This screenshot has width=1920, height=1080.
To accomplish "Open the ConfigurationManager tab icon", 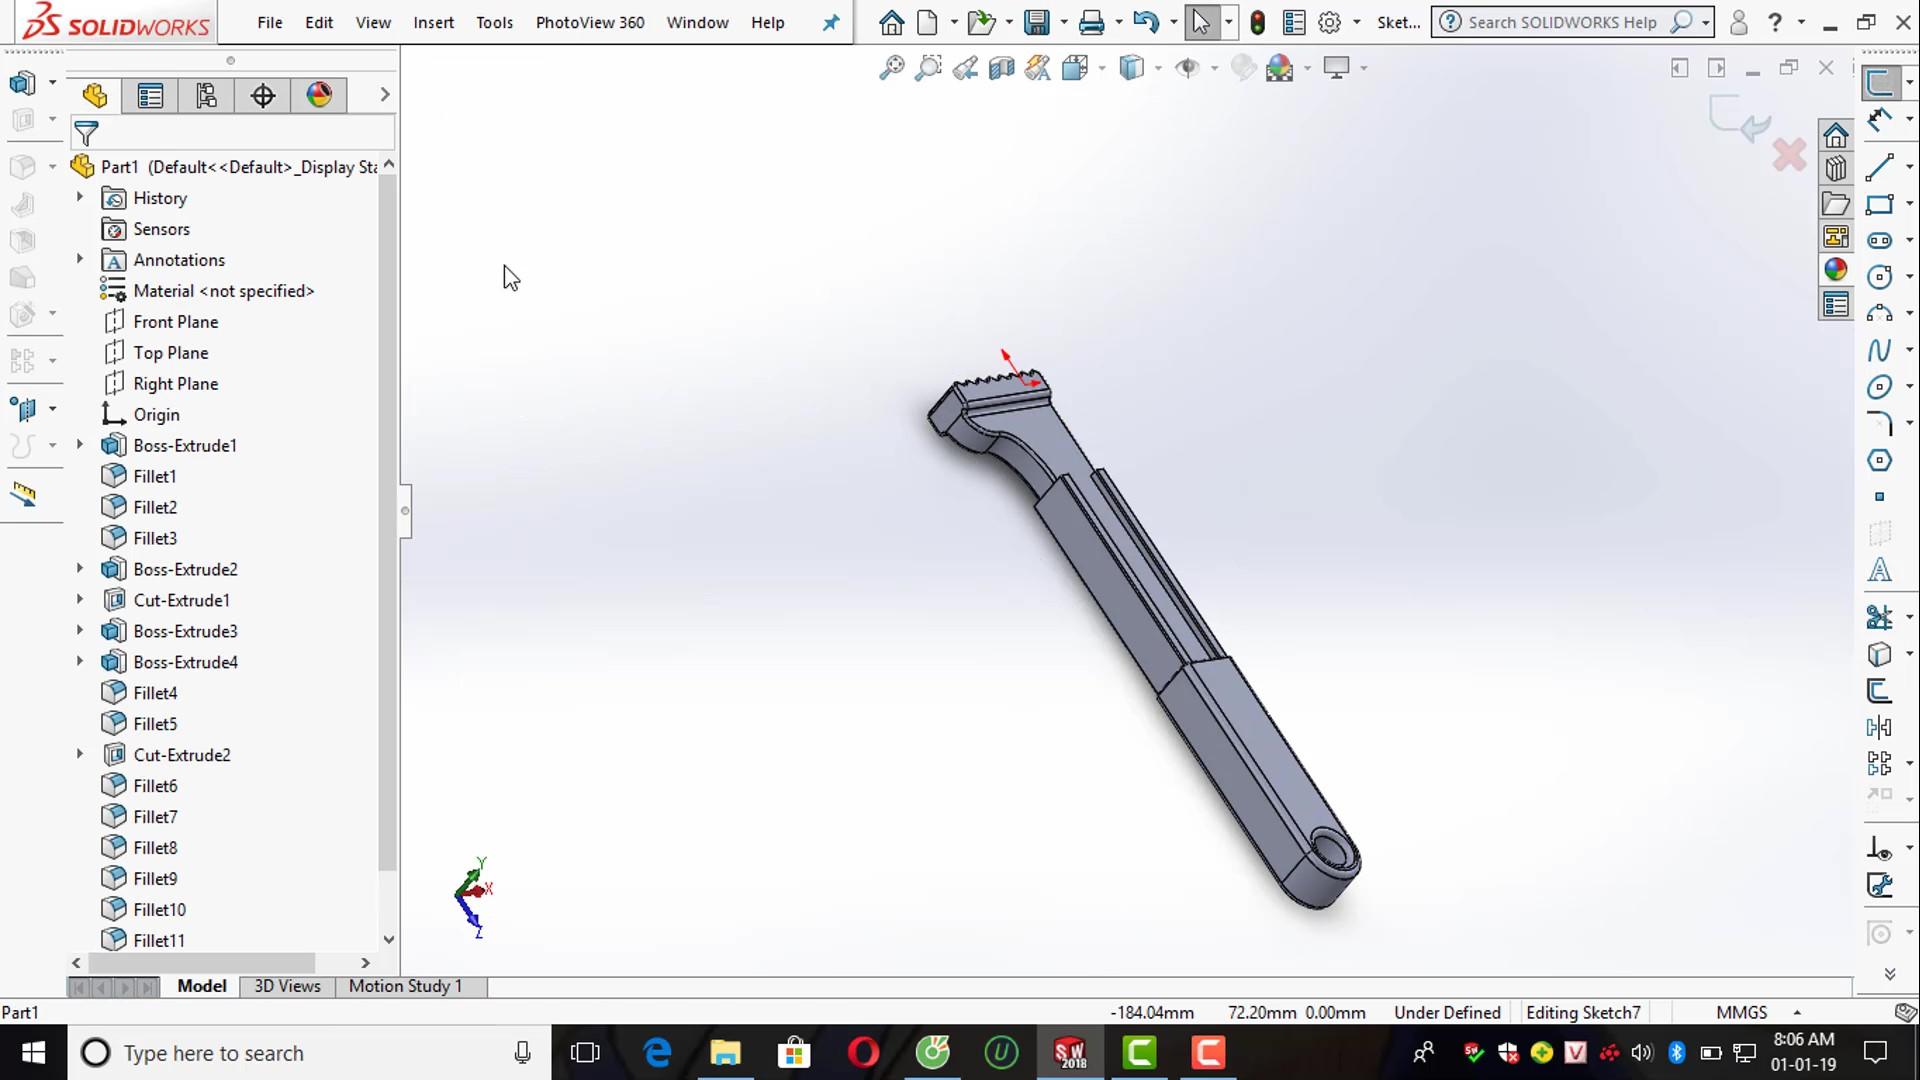I will coord(206,95).
